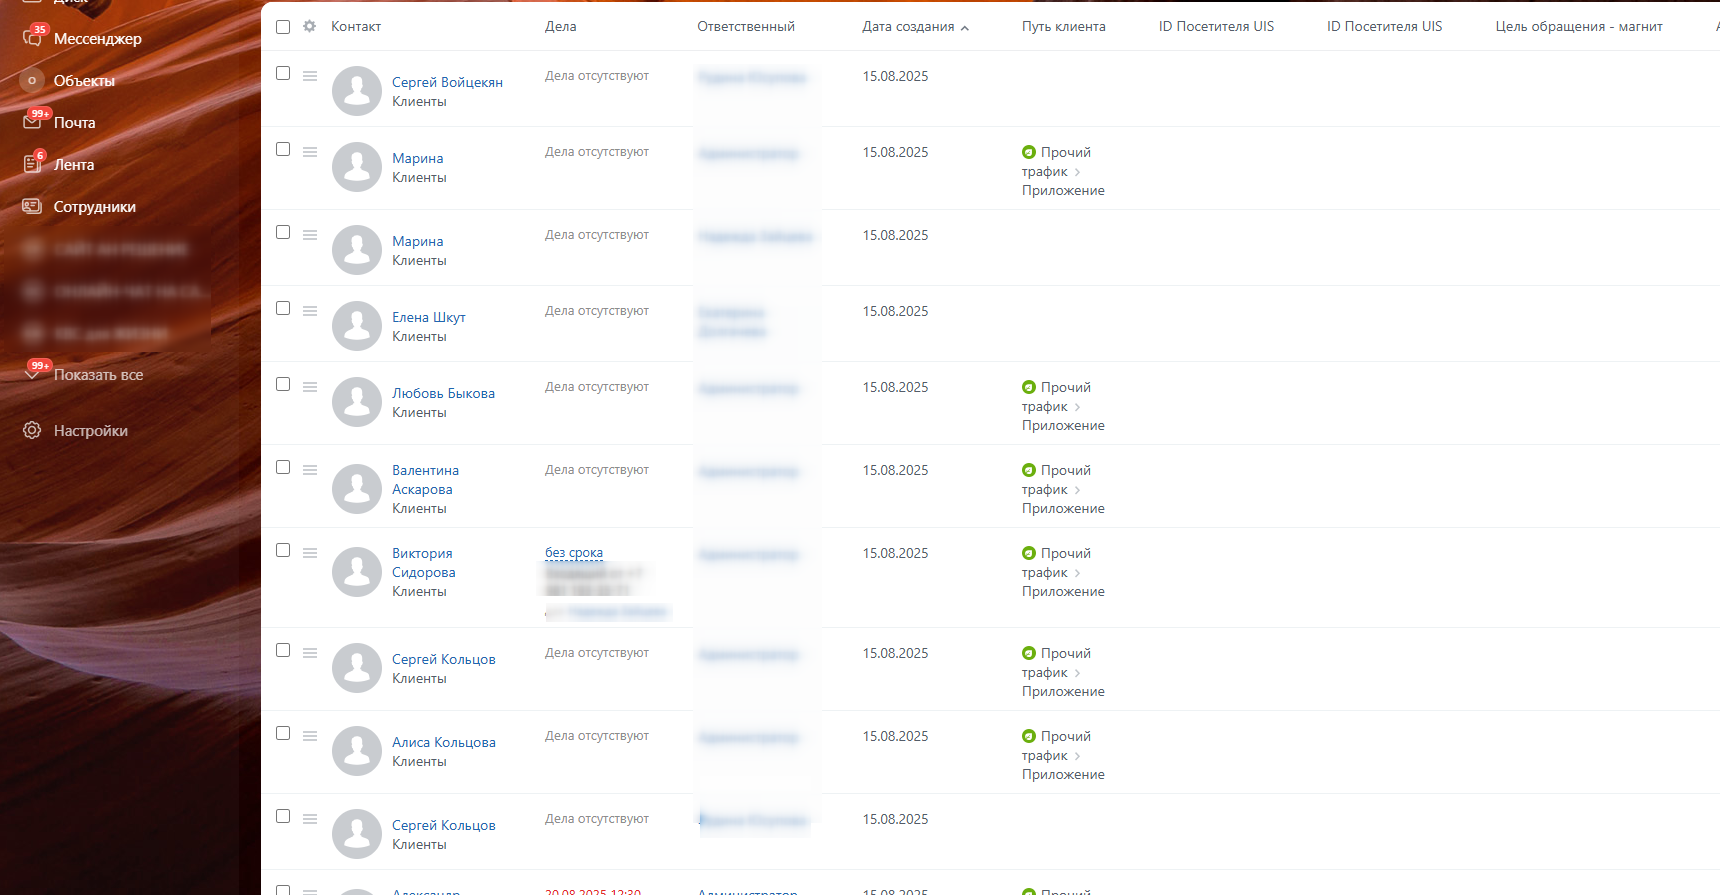
Task: Click the Контакт column header
Action: 356,27
